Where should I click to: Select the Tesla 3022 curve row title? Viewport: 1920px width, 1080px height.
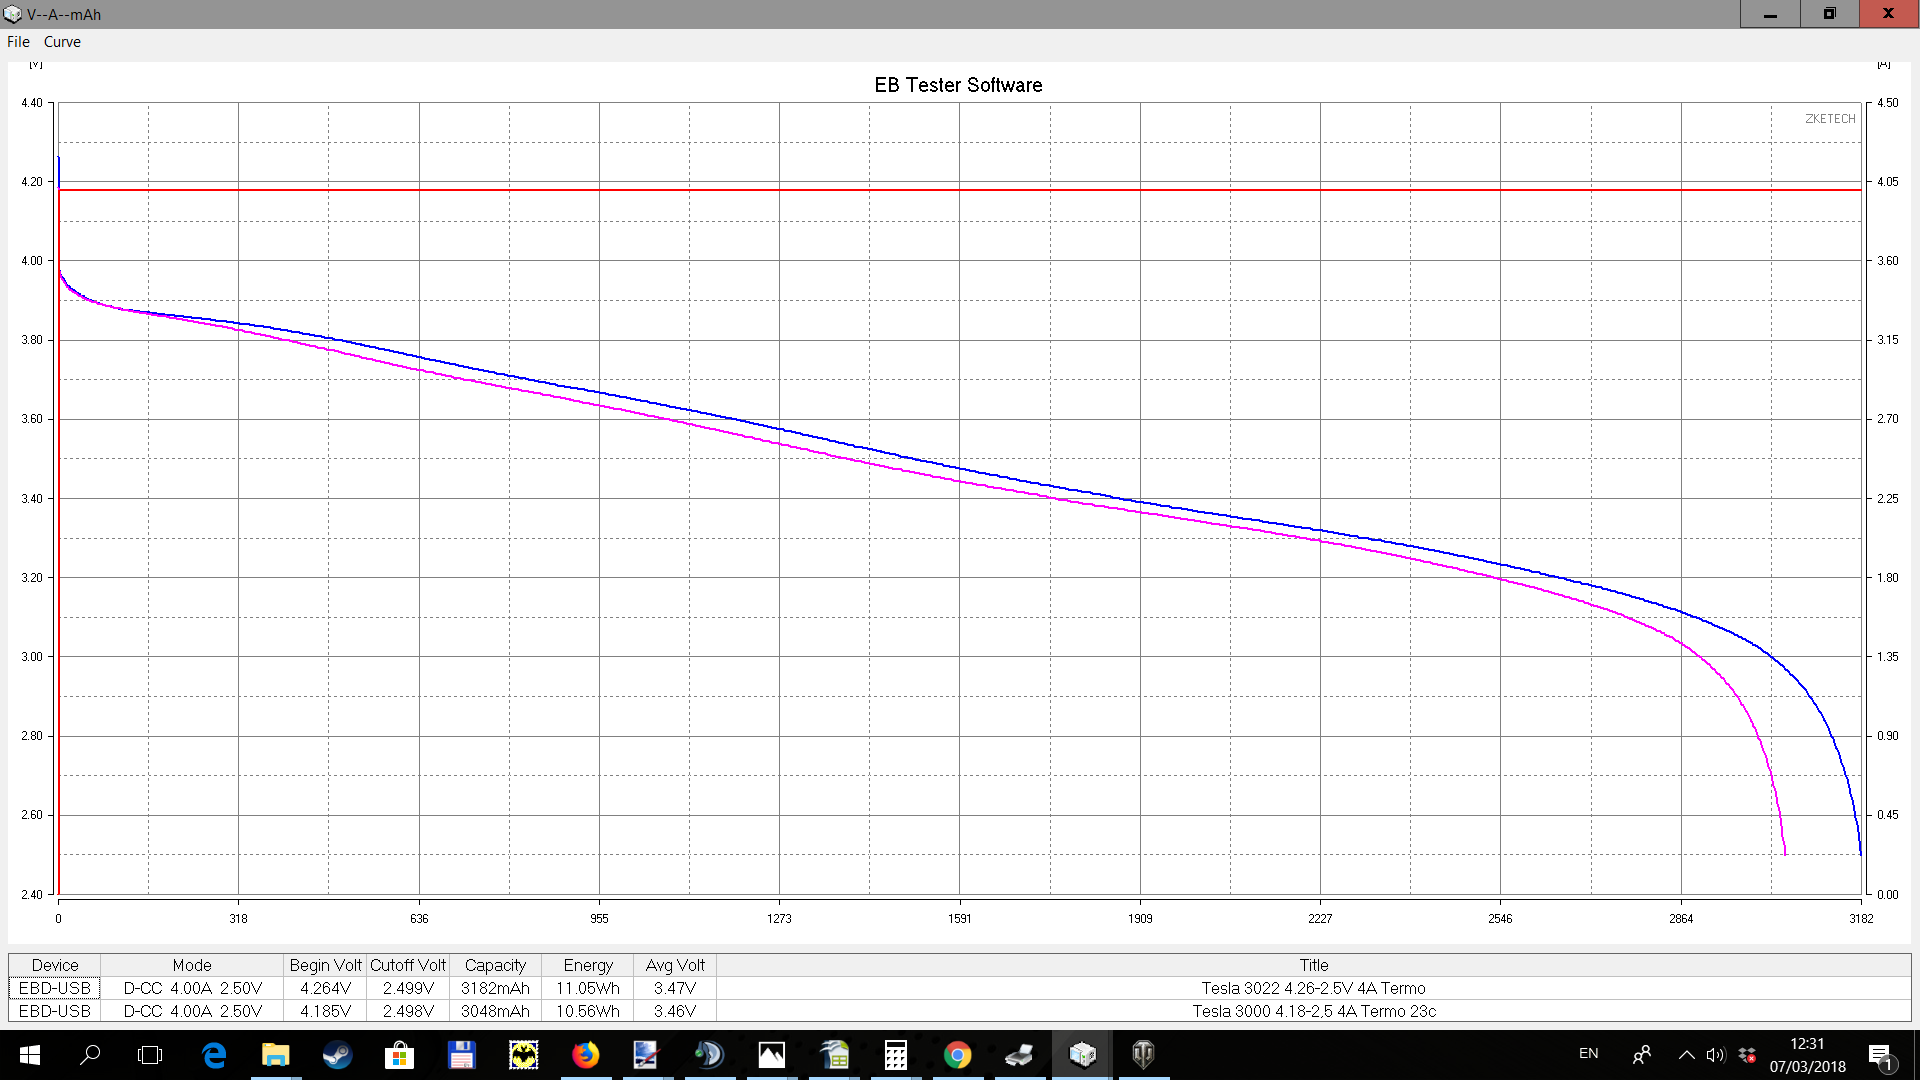point(1313,988)
